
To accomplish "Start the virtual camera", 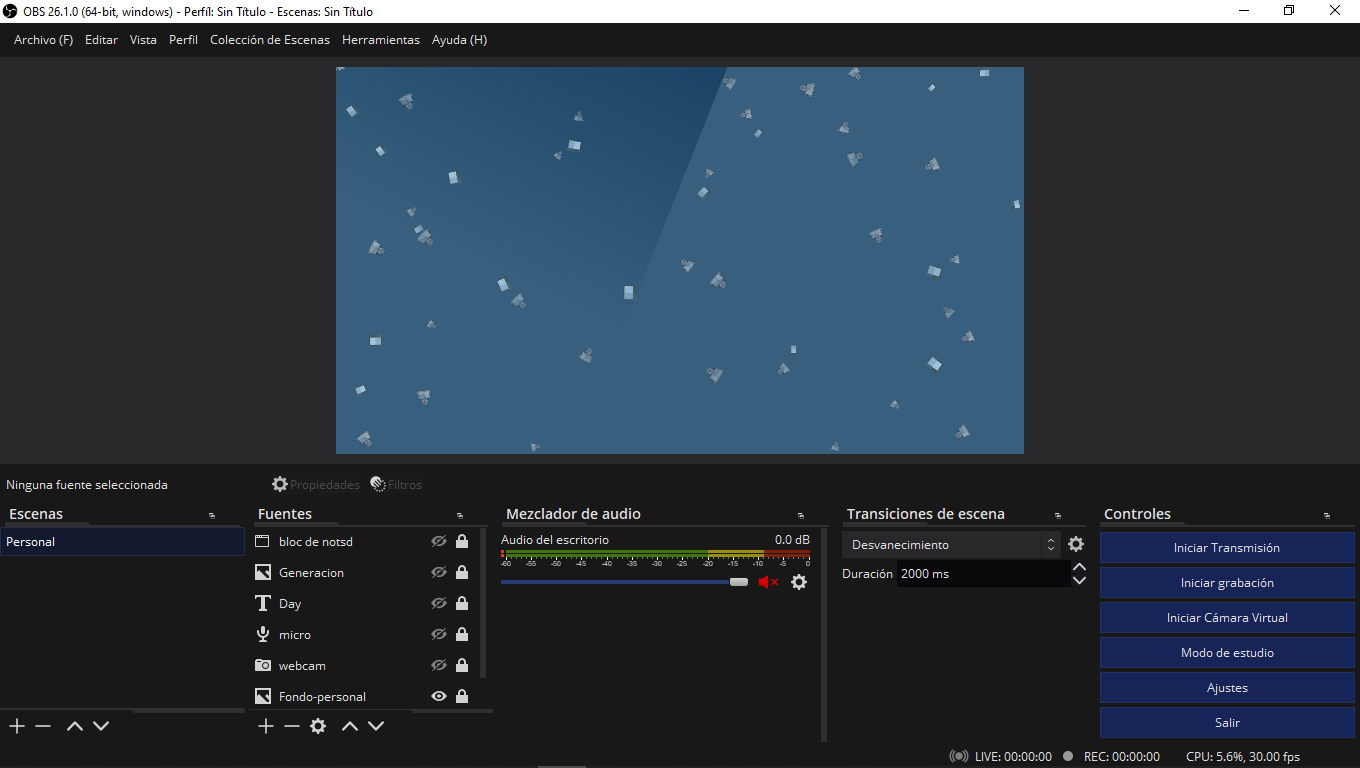I will [x=1227, y=618].
